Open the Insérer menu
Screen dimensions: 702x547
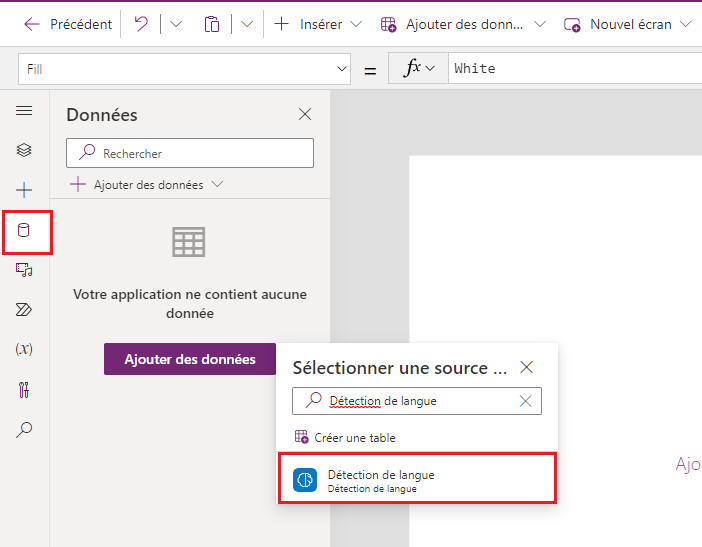click(x=318, y=24)
